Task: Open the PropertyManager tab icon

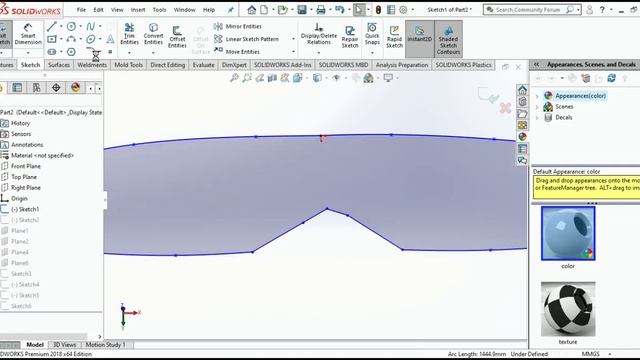Action: (17, 88)
